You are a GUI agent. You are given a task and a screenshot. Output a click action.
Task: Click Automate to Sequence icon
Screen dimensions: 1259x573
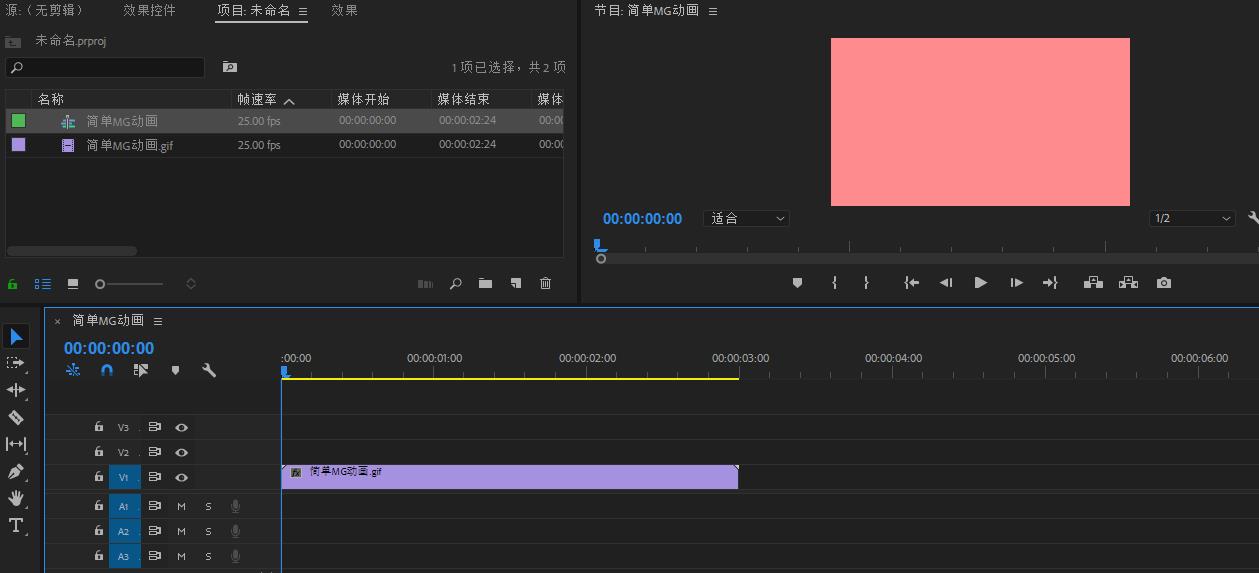[x=425, y=284]
